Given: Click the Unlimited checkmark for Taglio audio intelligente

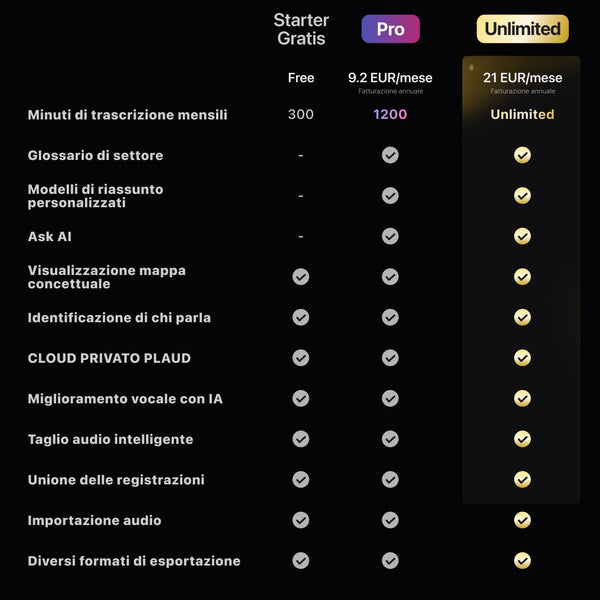Looking at the screenshot, I should point(522,439).
